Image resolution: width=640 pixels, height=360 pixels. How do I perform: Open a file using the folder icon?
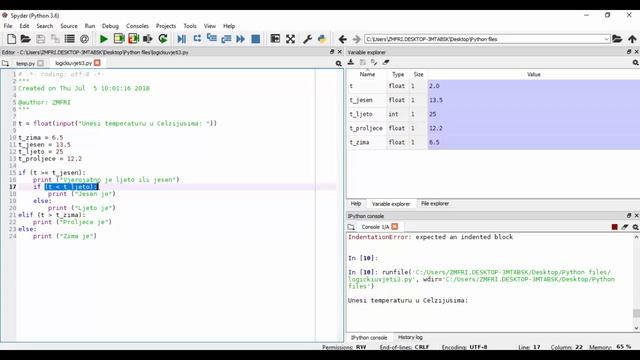25,39
